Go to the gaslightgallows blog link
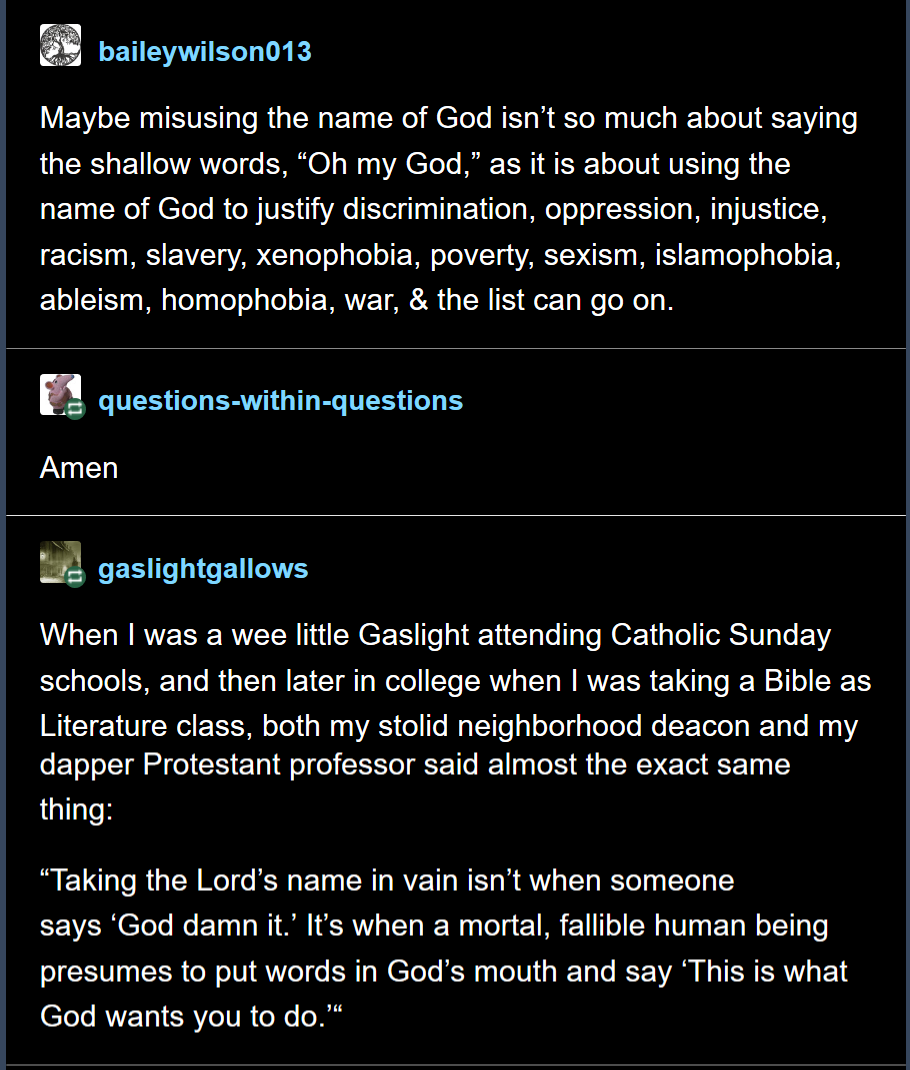The image size is (910, 1070). (203, 568)
